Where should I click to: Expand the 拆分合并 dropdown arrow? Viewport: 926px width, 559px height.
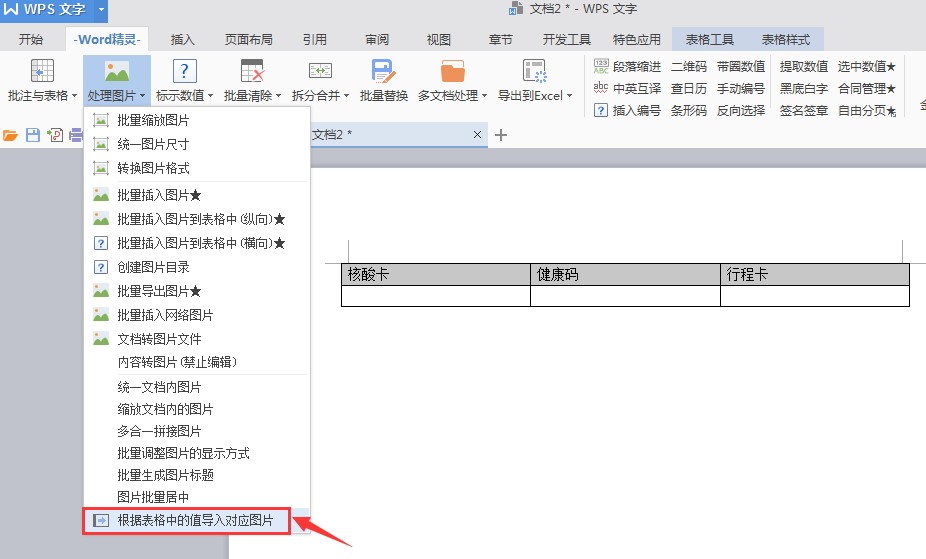pyautogui.click(x=346, y=96)
